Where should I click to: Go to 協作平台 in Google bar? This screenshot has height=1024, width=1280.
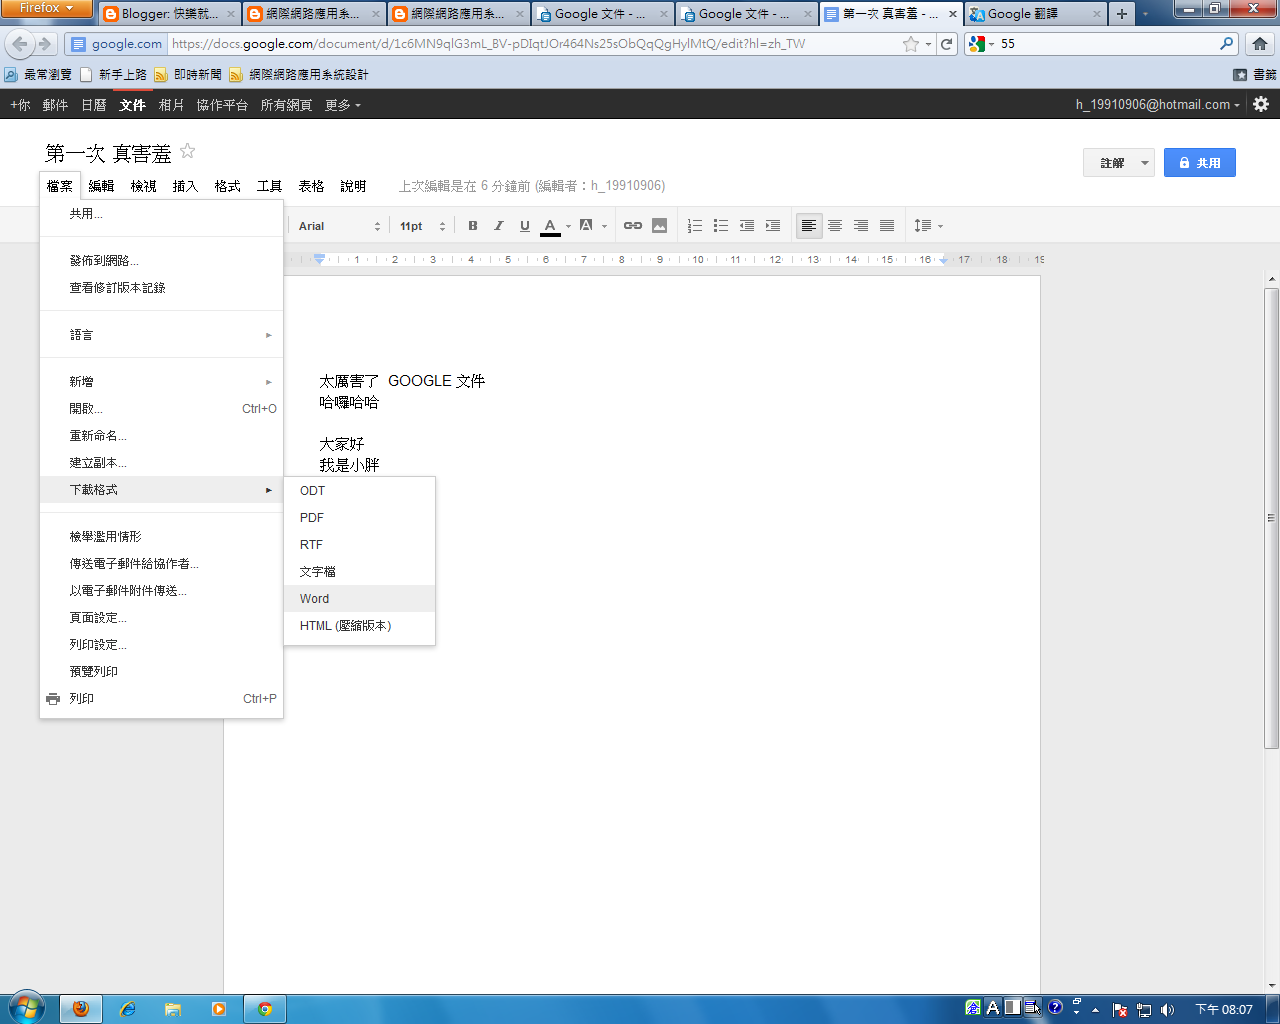pos(222,105)
